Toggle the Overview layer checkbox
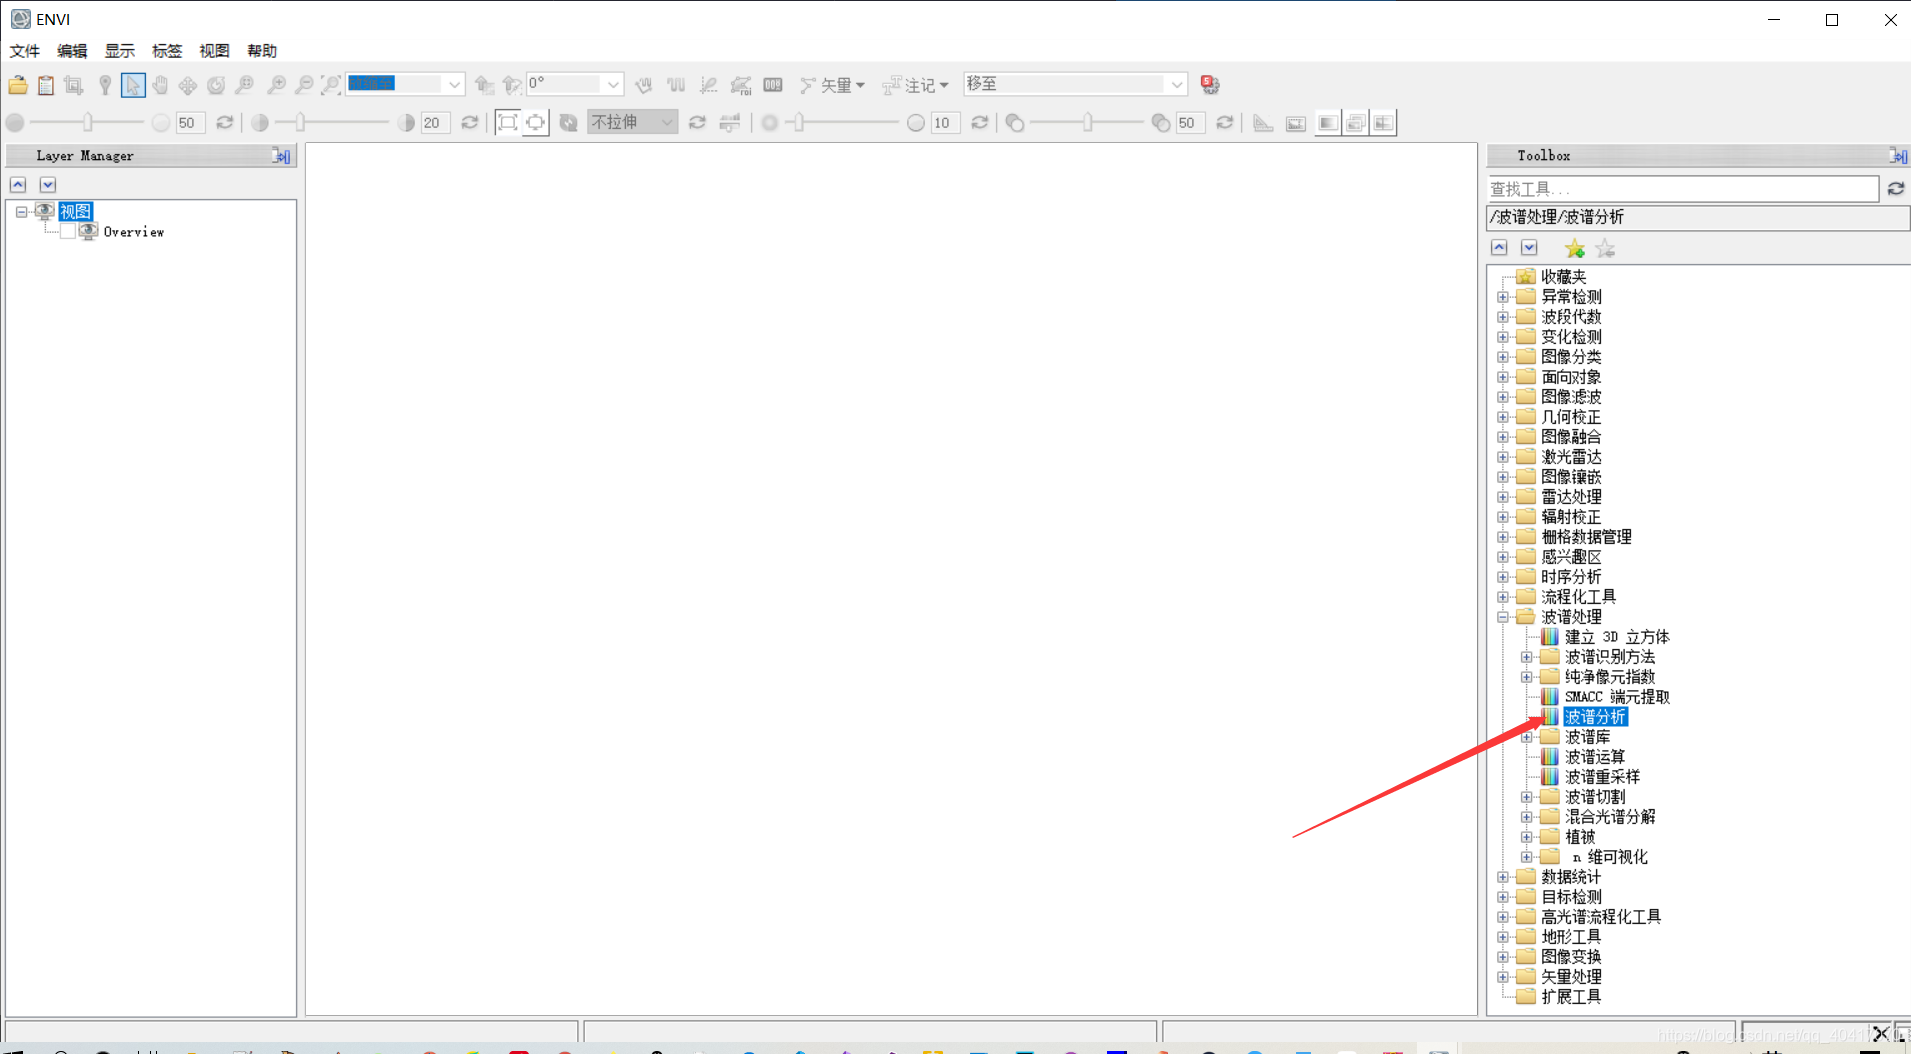 [68, 232]
